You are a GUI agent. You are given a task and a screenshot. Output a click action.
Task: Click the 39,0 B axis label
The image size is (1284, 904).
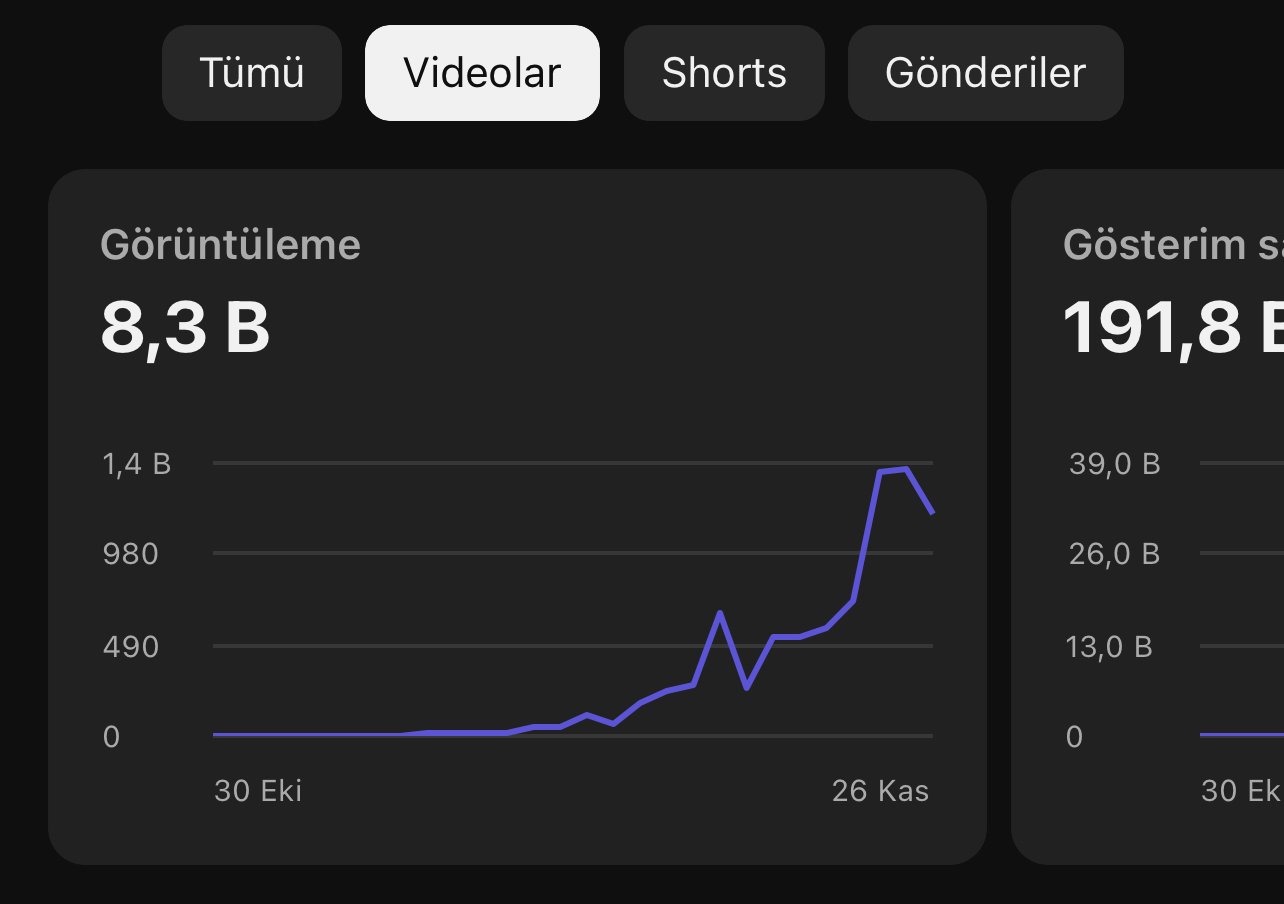pyautogui.click(x=1115, y=464)
